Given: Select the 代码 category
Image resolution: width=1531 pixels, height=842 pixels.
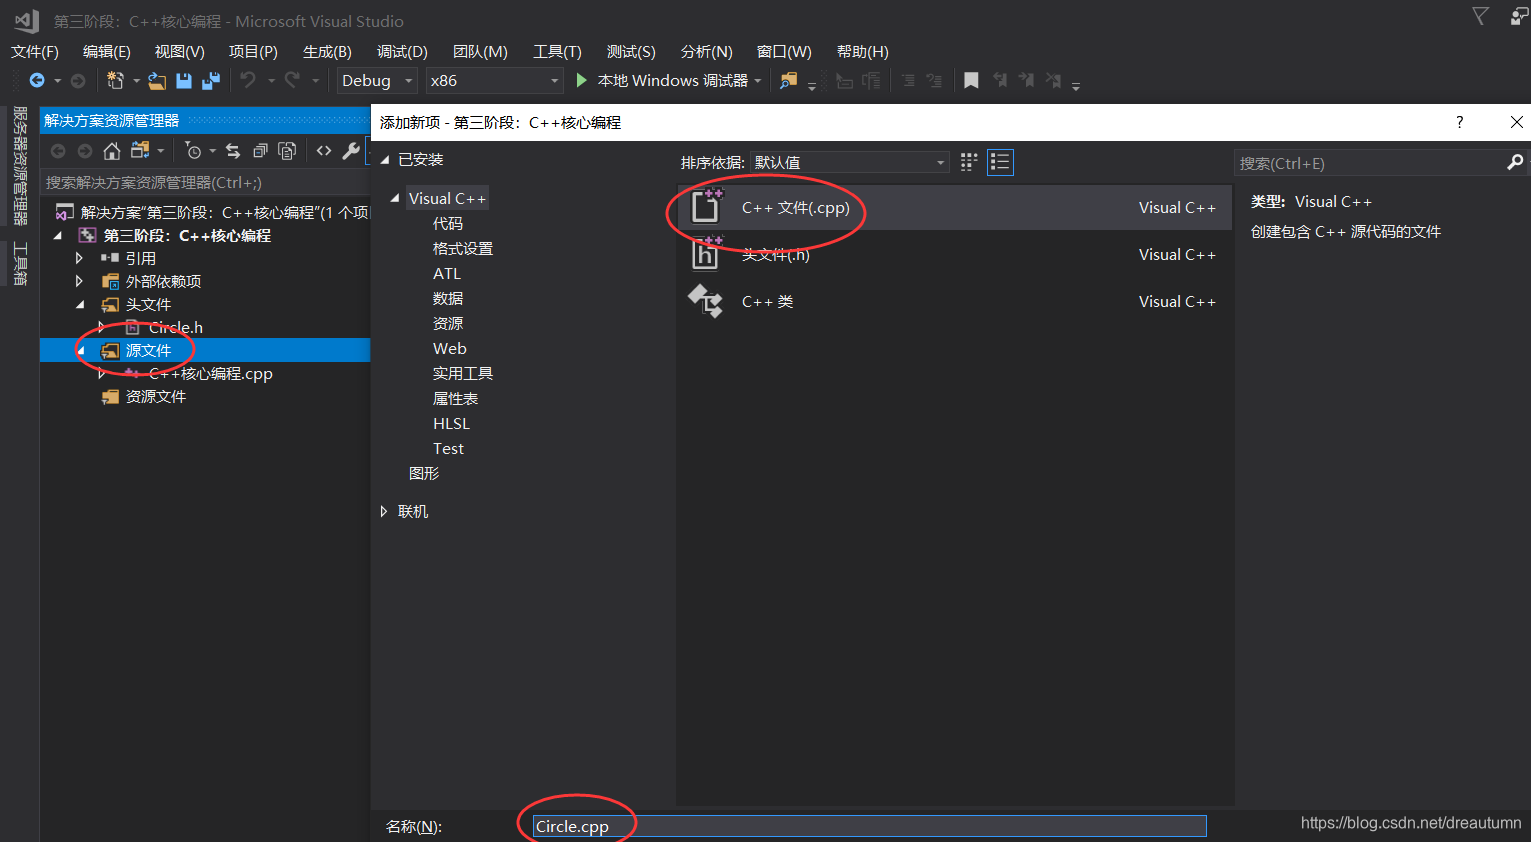Looking at the screenshot, I should click(x=448, y=224).
